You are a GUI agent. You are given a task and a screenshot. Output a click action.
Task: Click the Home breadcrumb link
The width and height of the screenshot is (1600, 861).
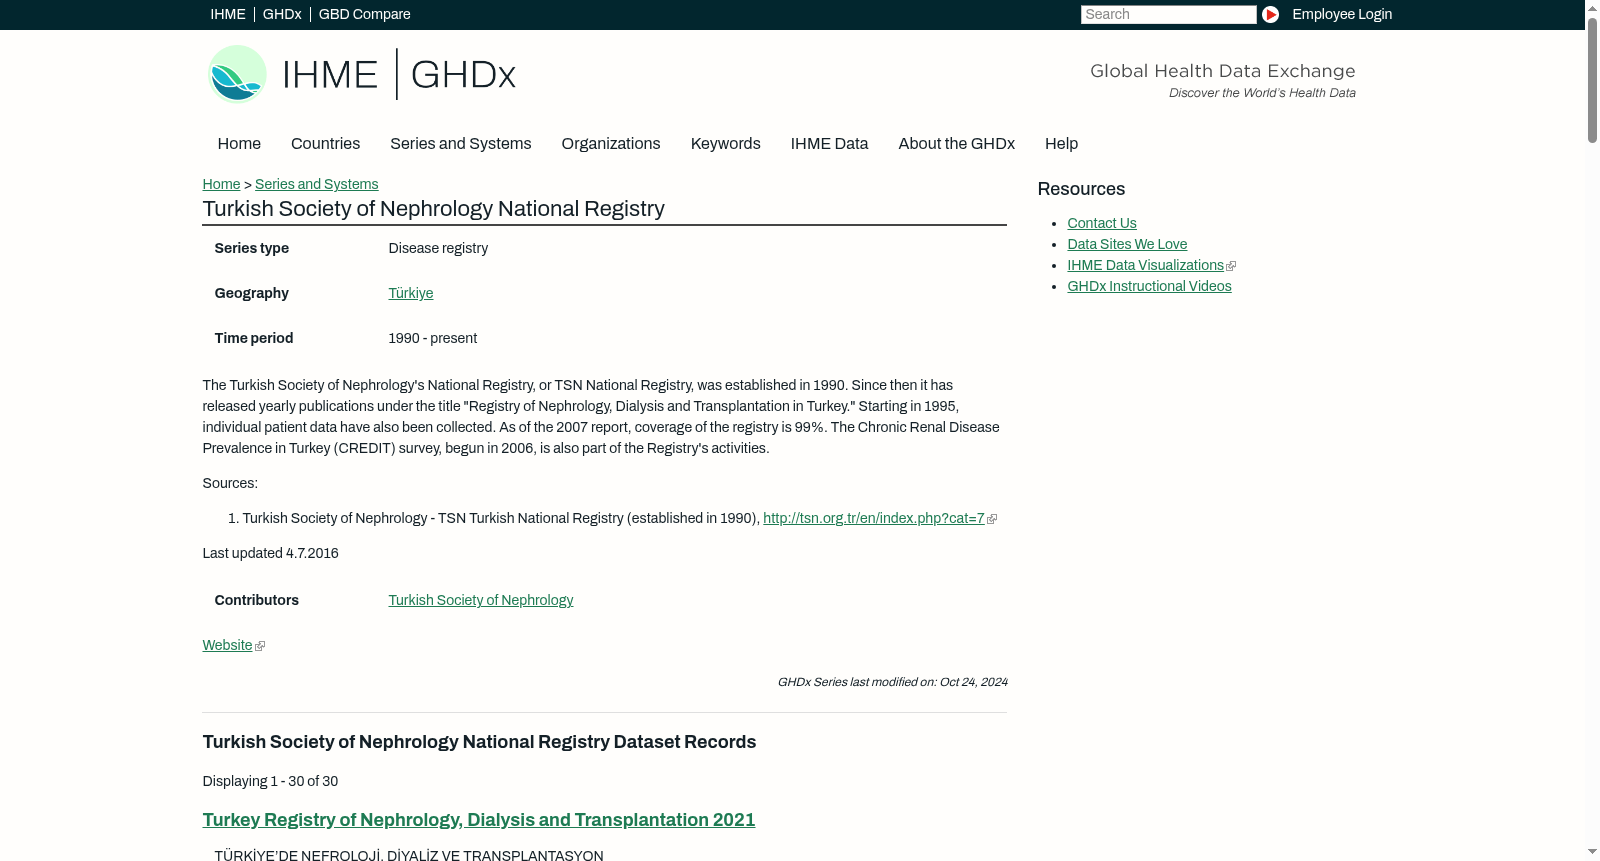pos(221,184)
